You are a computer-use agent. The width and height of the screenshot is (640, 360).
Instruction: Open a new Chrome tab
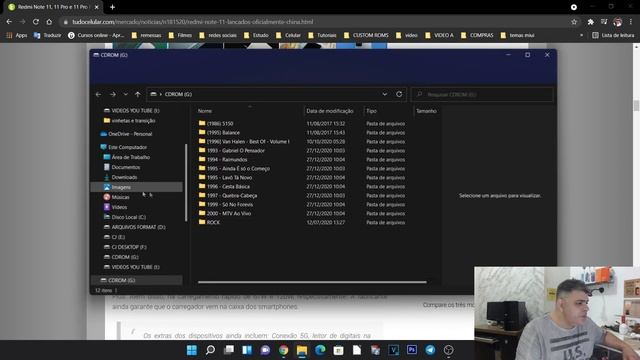pos(112,7)
